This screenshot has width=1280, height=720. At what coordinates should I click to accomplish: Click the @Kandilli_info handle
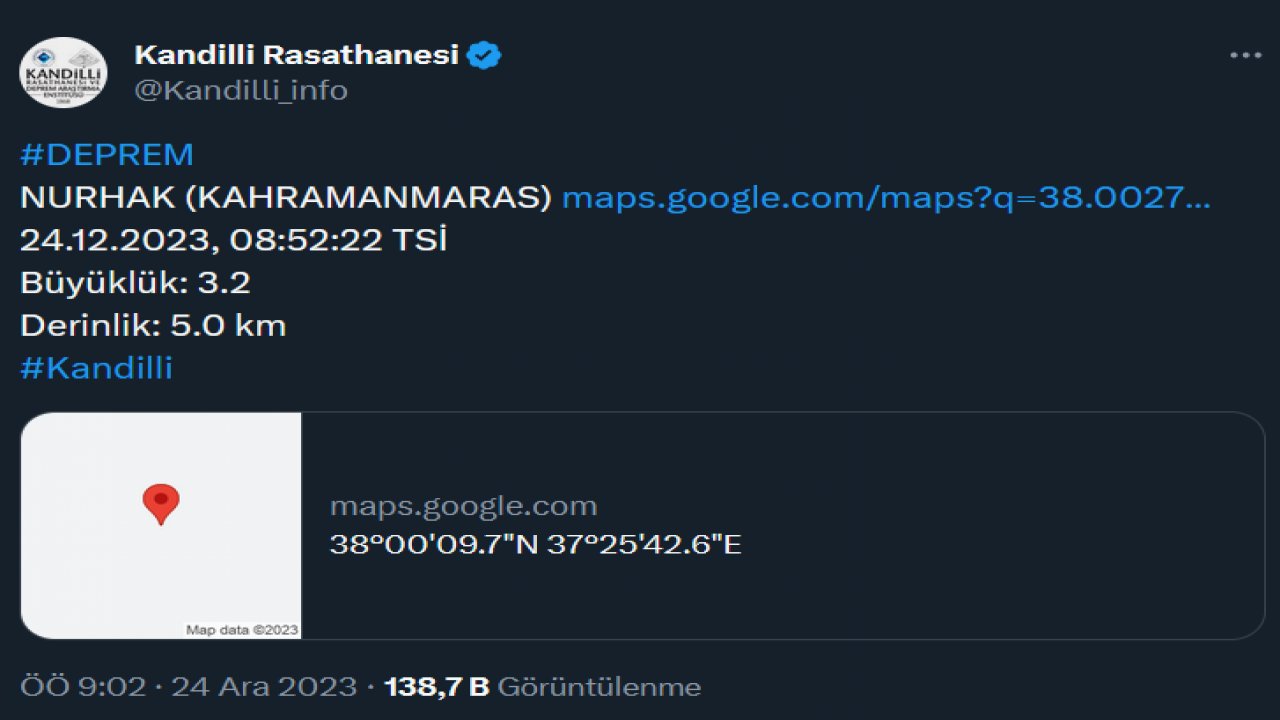(x=240, y=90)
